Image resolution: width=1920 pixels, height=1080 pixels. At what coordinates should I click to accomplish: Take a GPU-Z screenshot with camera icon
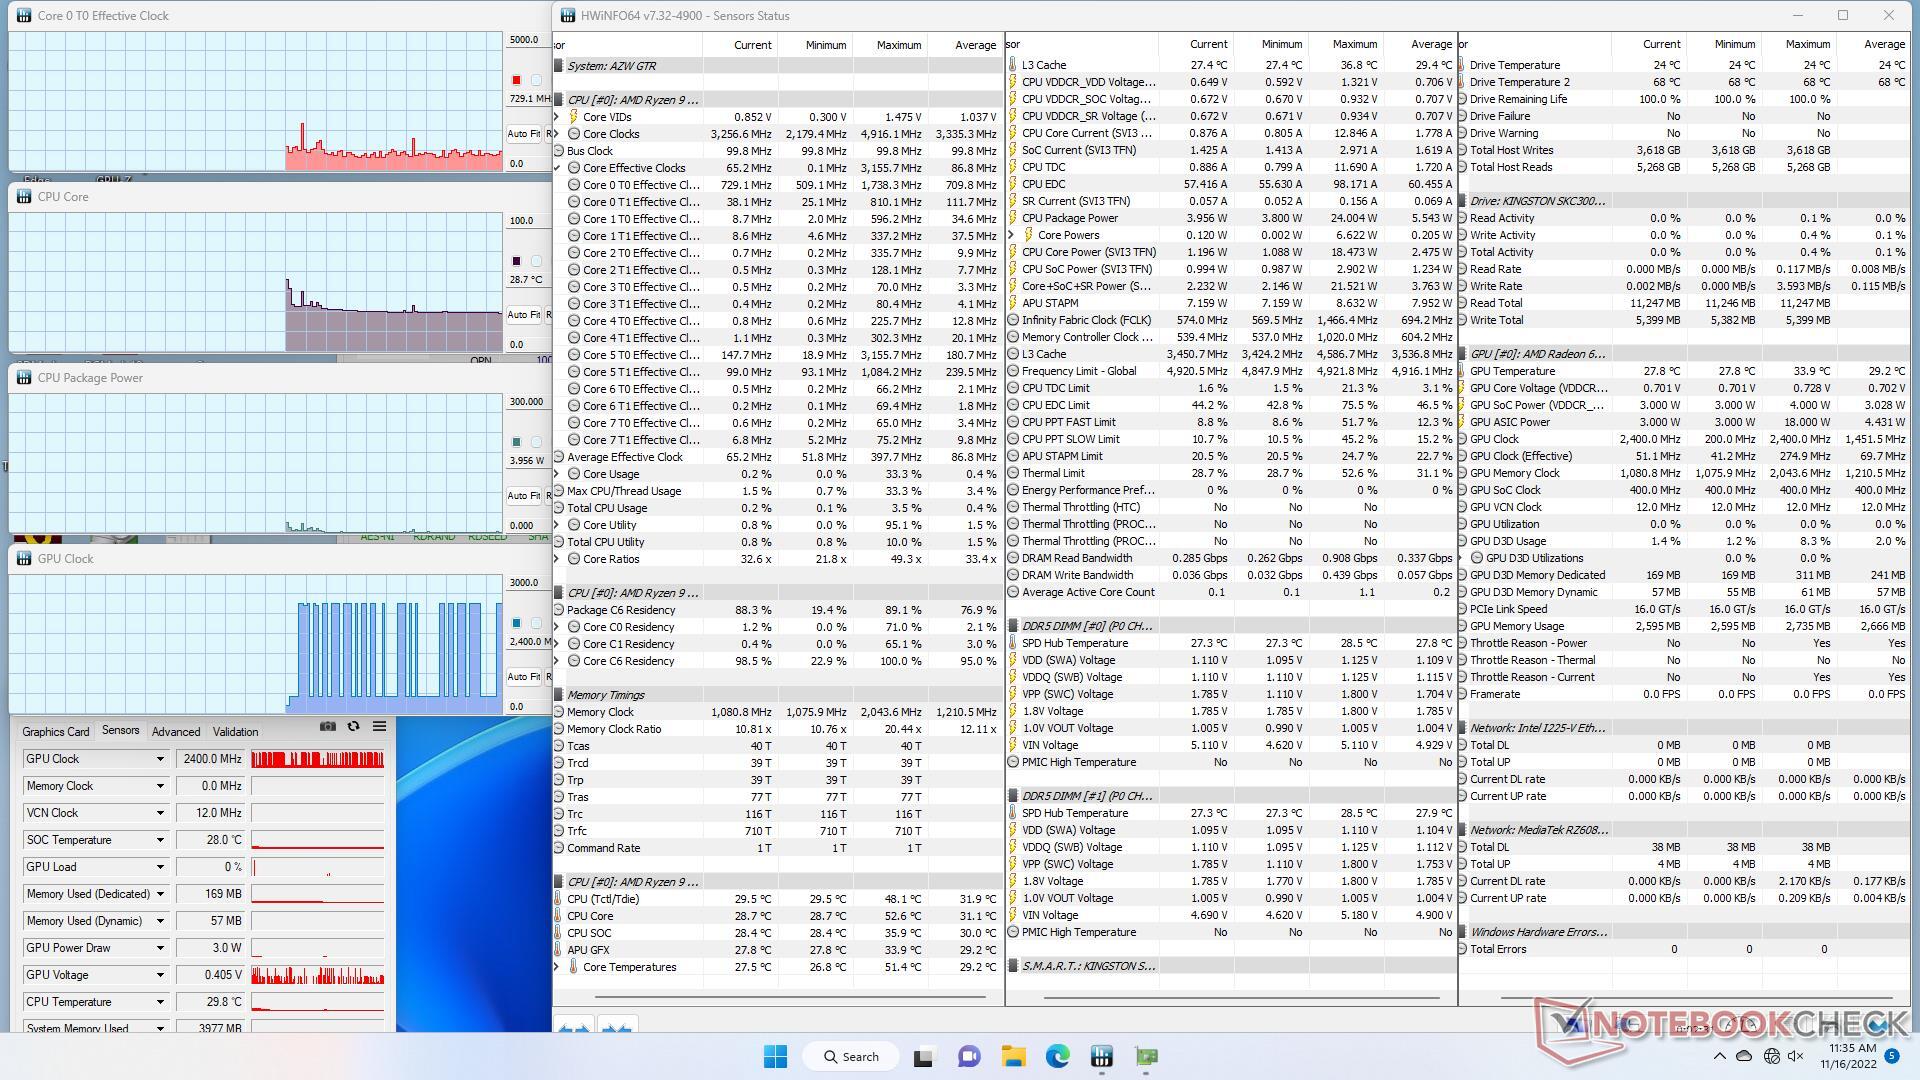pyautogui.click(x=327, y=727)
